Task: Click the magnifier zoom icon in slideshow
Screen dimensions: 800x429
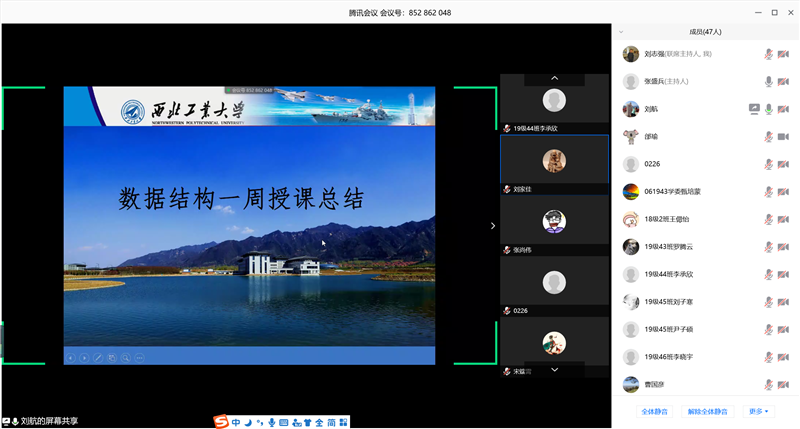Action: [x=126, y=358]
